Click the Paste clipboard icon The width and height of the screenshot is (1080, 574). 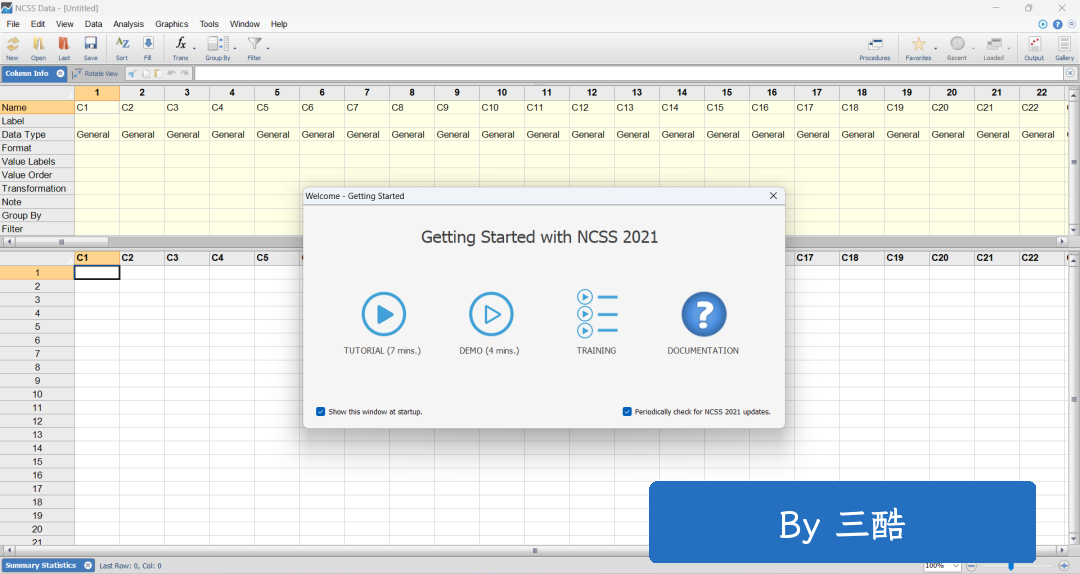pyautogui.click(x=158, y=74)
